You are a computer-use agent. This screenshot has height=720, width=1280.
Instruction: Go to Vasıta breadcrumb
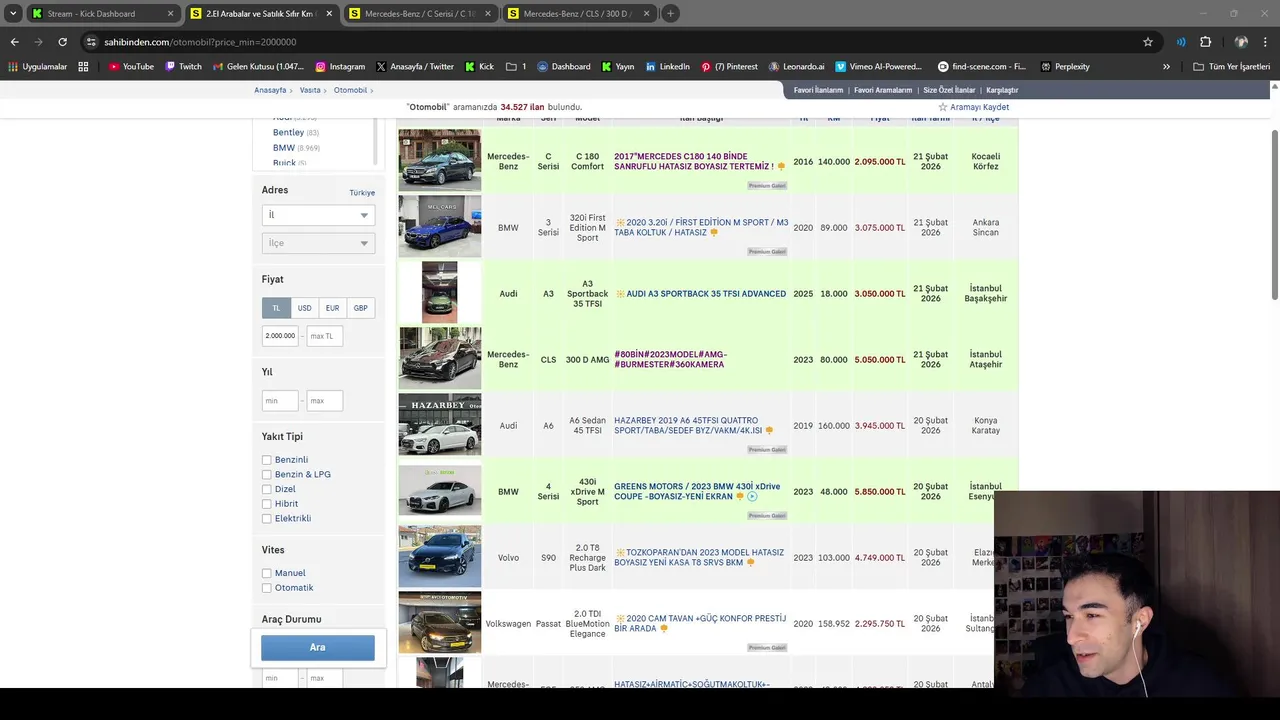(x=310, y=90)
